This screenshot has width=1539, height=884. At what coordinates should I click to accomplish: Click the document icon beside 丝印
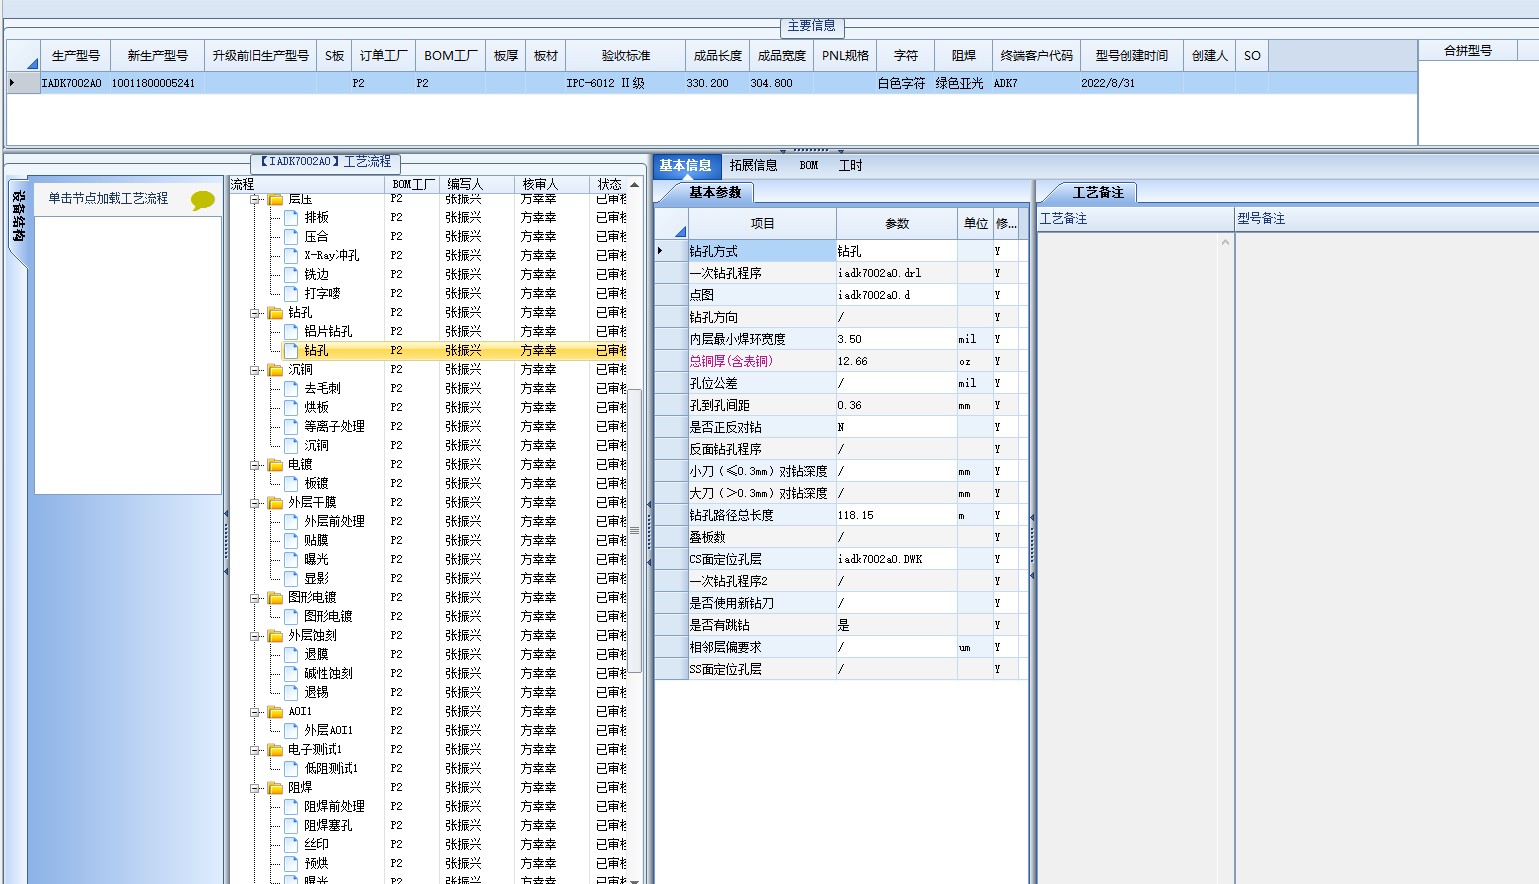(x=291, y=845)
